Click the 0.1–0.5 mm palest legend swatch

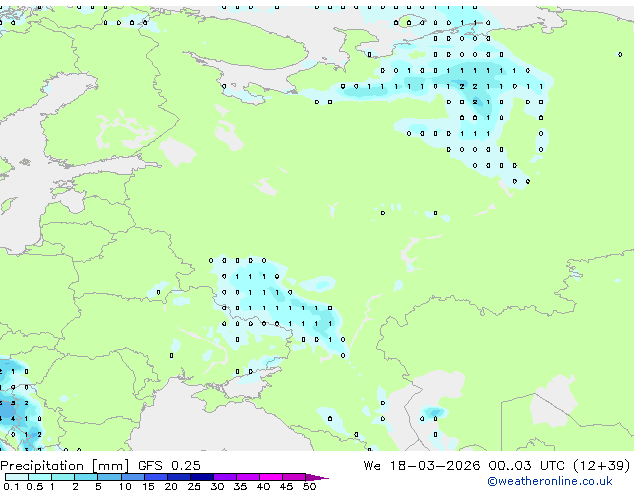tap(17, 477)
